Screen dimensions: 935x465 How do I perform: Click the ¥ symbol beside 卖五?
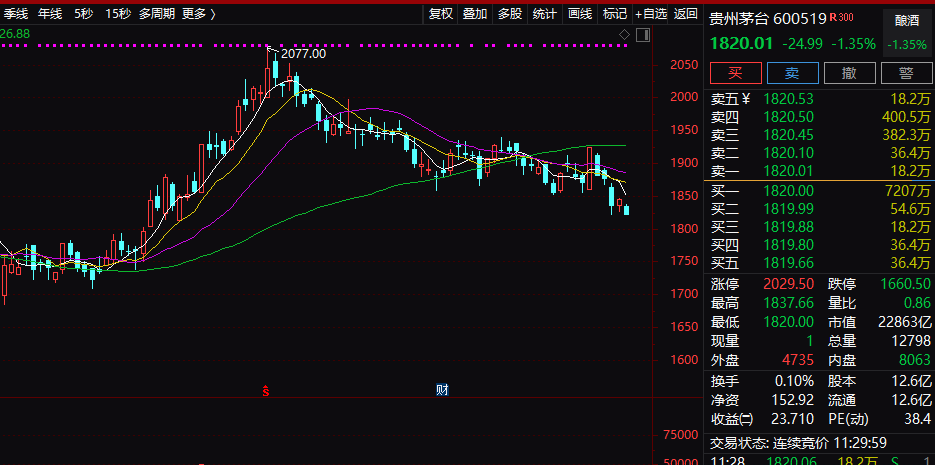click(746, 98)
